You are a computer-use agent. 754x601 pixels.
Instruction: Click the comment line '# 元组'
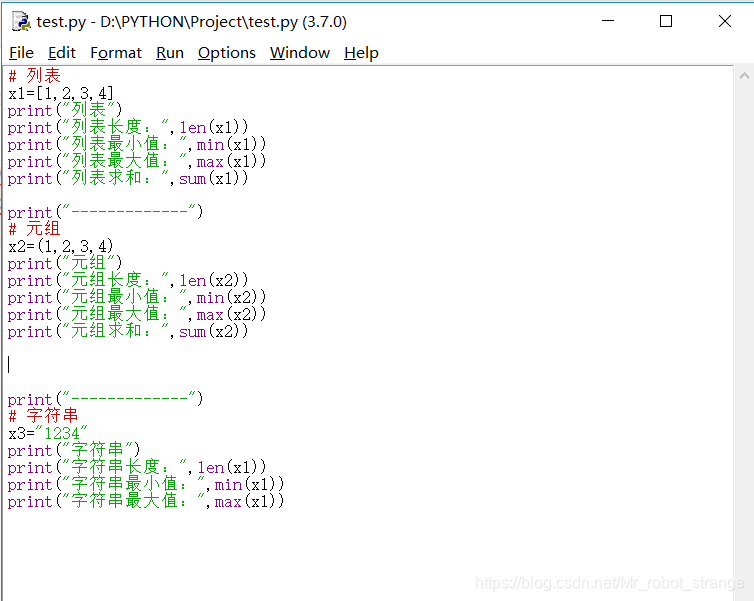pyautogui.click(x=34, y=229)
